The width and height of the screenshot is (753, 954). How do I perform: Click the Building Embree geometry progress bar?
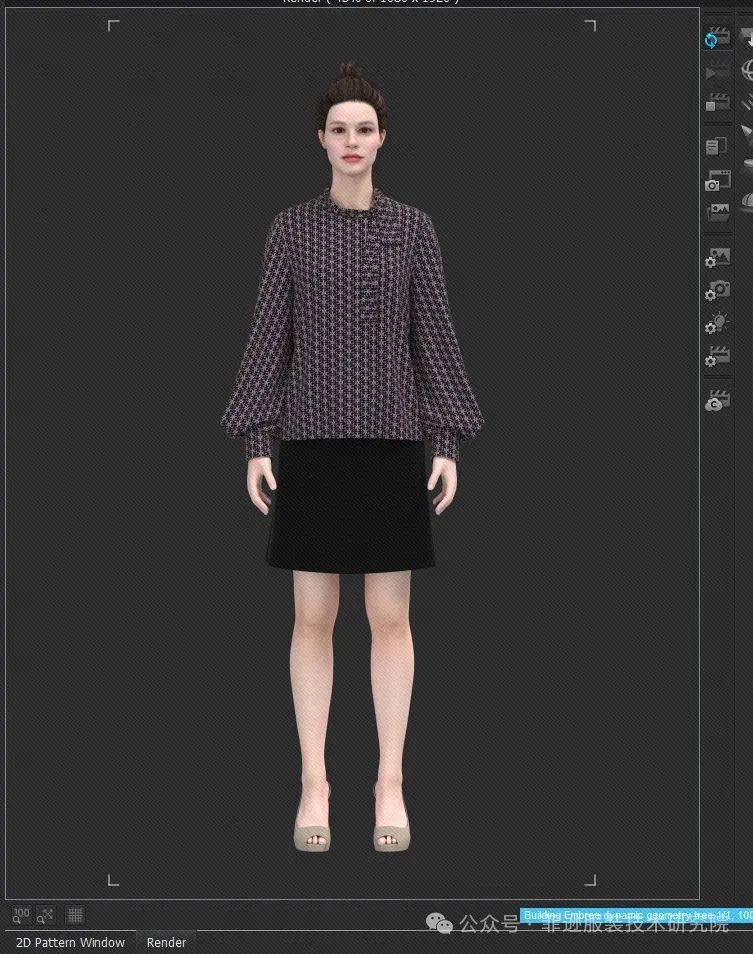pos(636,915)
